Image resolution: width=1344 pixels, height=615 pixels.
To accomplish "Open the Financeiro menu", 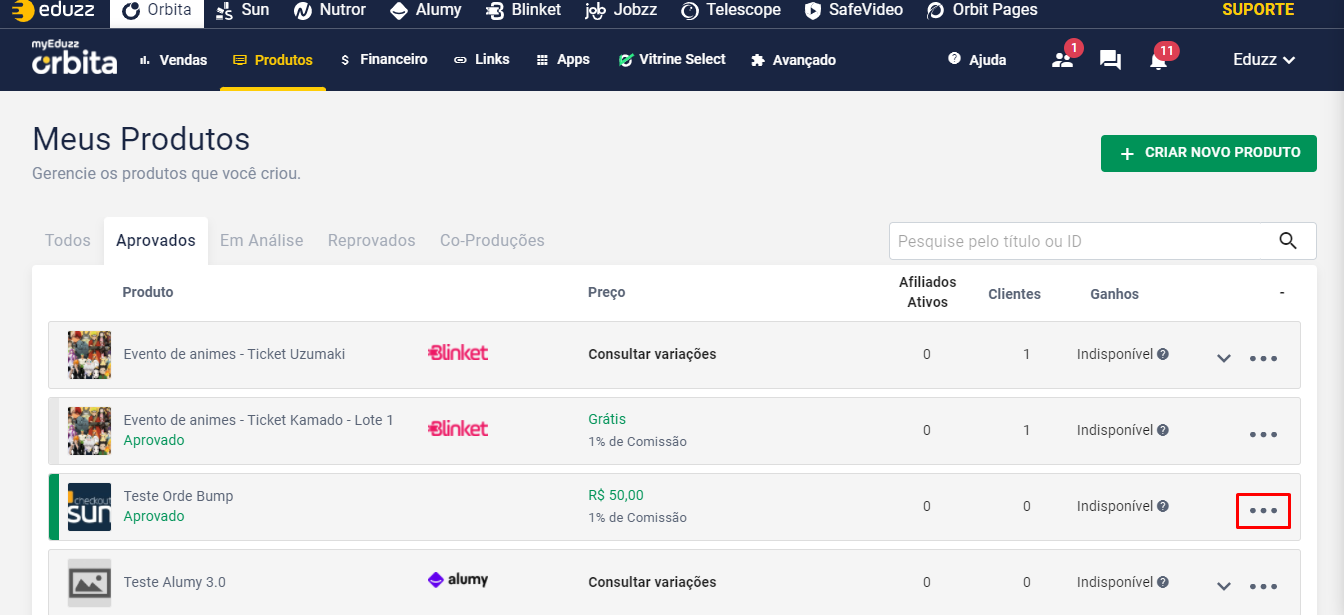I will pos(384,60).
